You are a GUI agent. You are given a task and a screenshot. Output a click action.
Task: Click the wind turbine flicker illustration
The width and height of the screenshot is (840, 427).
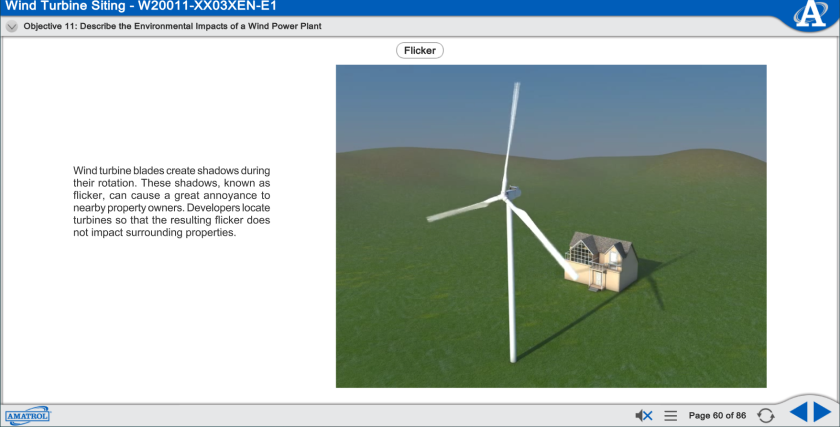551,226
